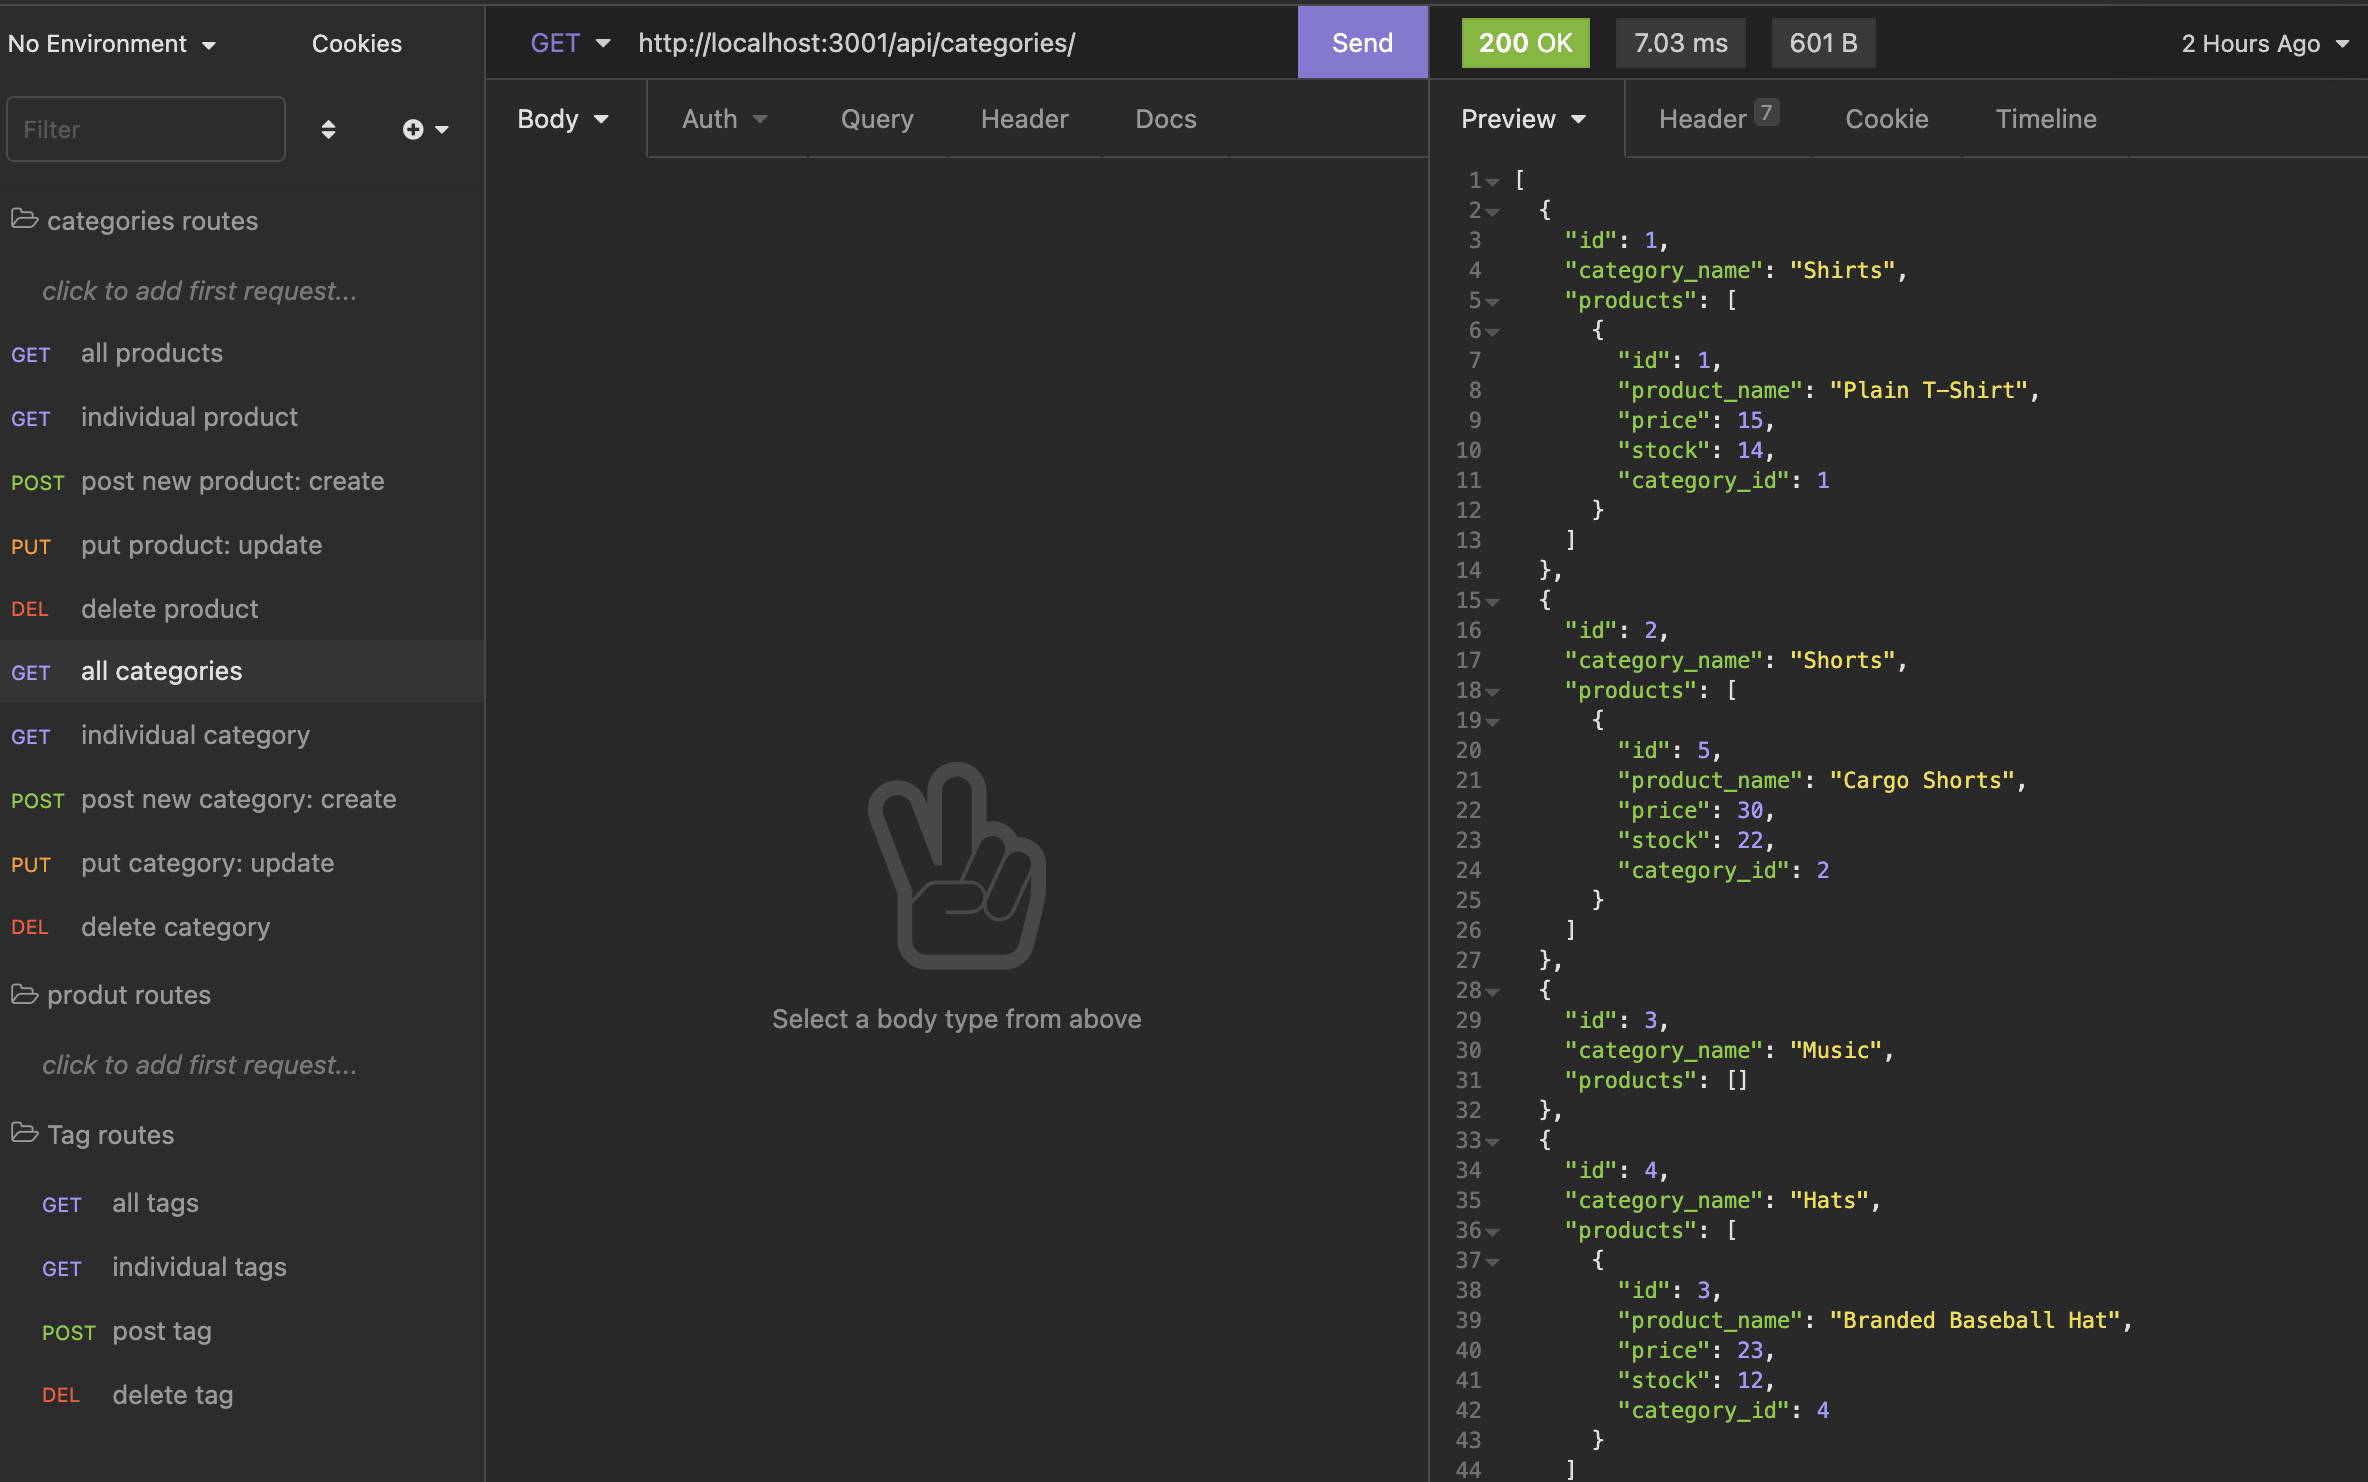Switch to the Cookie response tab
2368x1482 pixels.
tap(1886, 118)
